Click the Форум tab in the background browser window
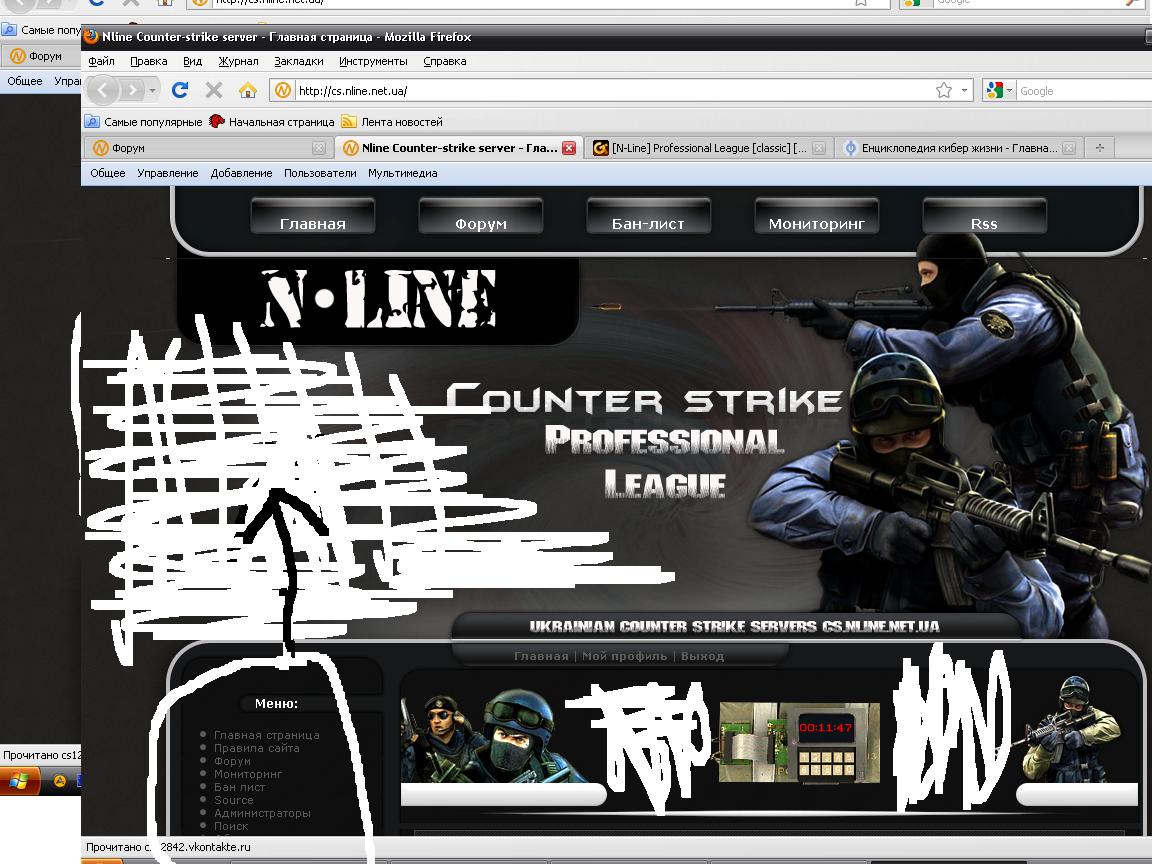The width and height of the screenshot is (1152, 864). coord(40,56)
